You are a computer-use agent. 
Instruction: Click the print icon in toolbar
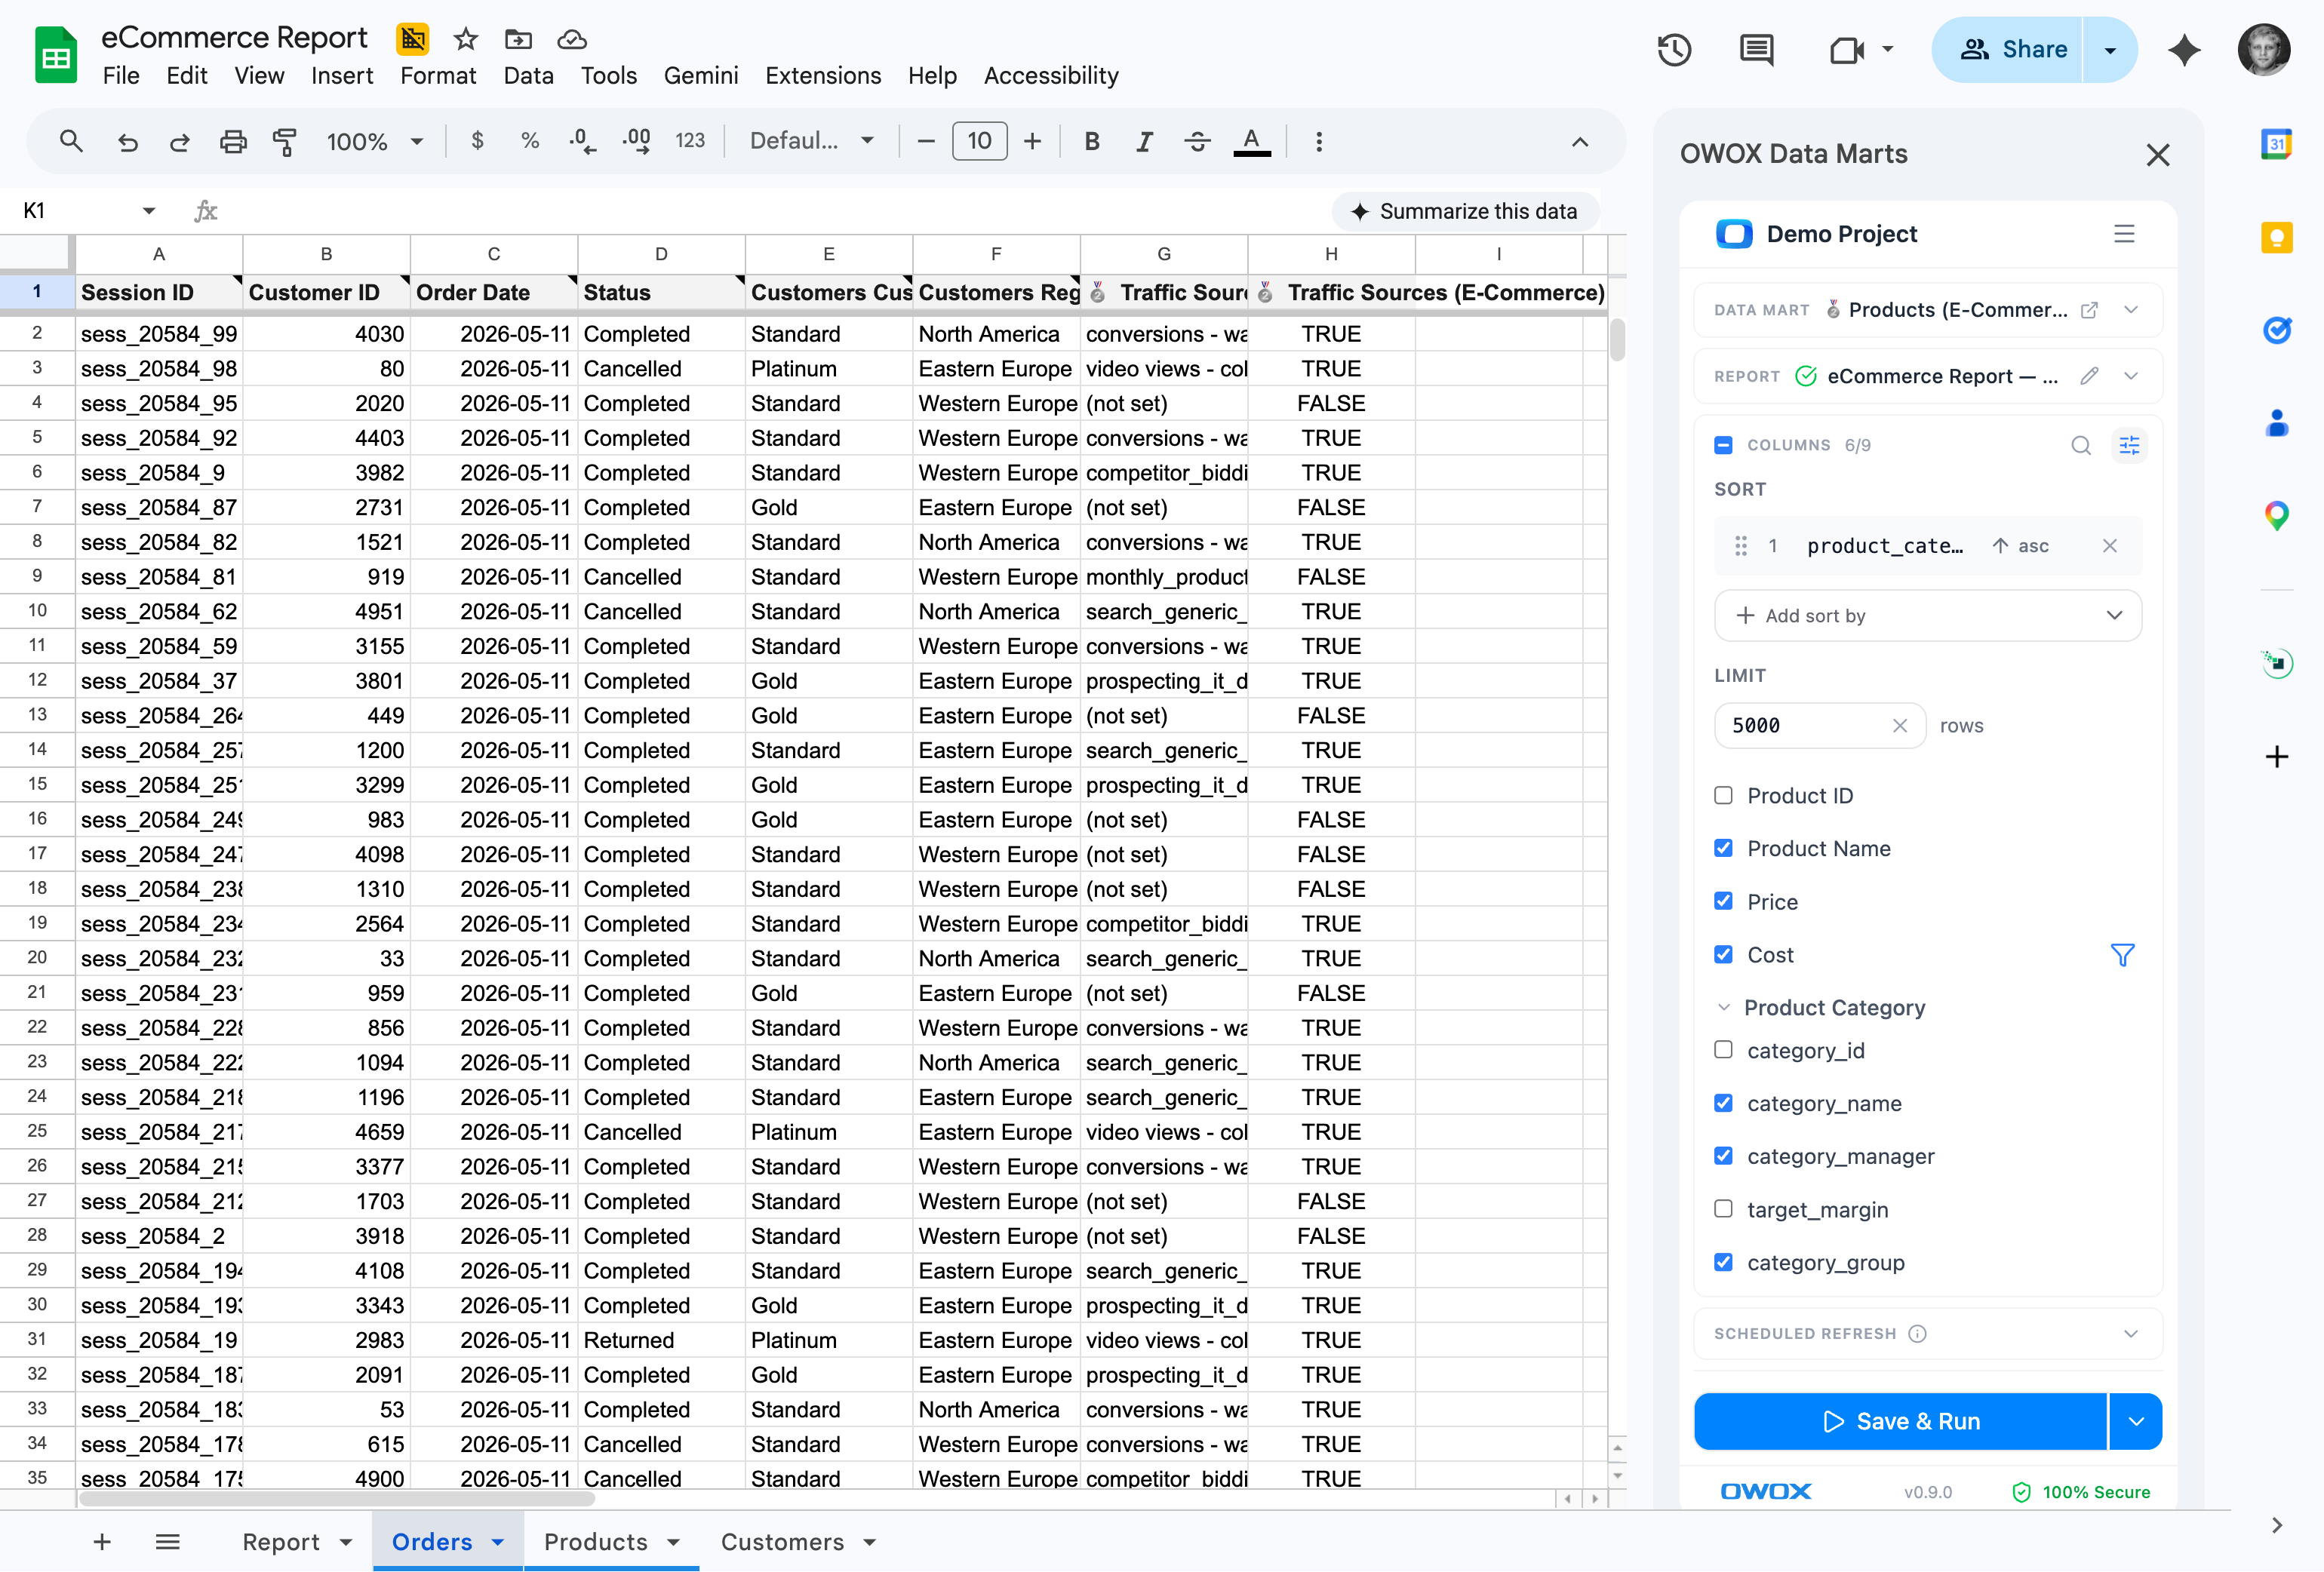(233, 141)
